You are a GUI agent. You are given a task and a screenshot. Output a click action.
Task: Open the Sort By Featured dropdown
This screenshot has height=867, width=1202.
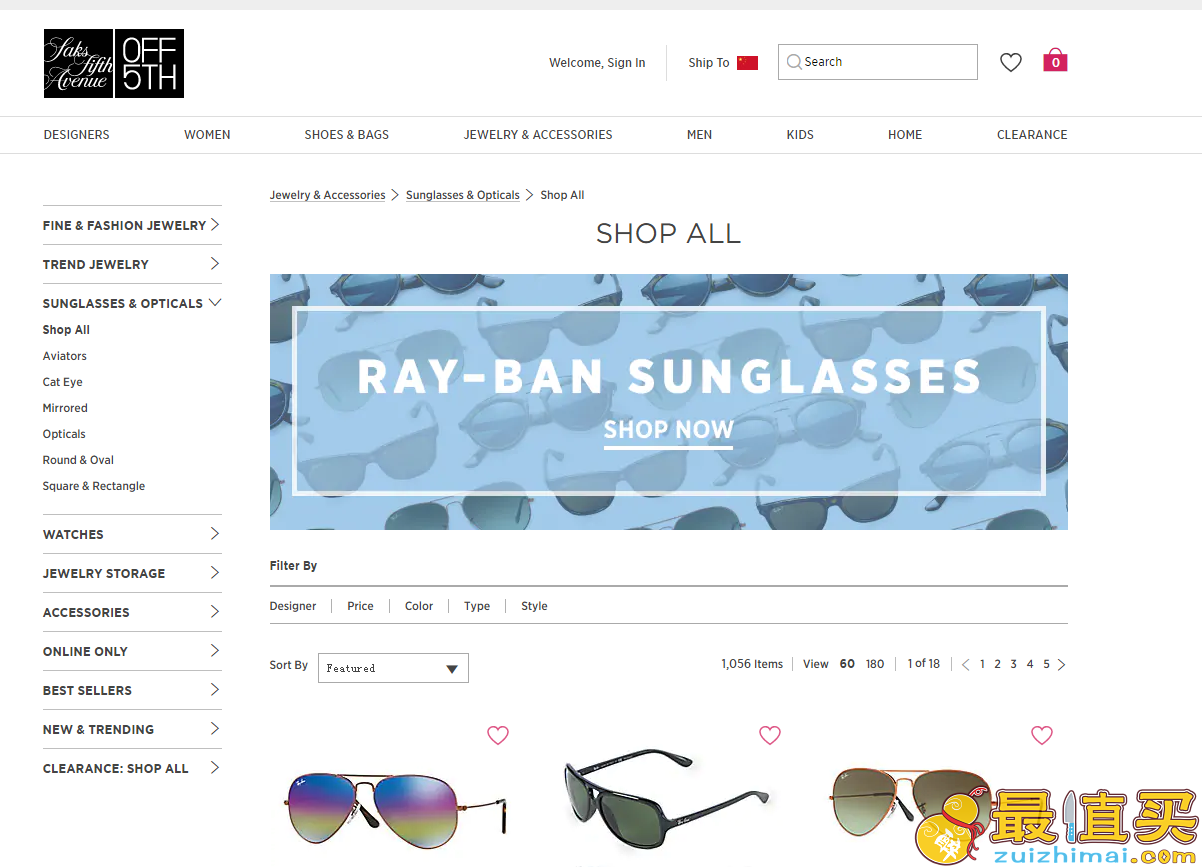coord(393,668)
